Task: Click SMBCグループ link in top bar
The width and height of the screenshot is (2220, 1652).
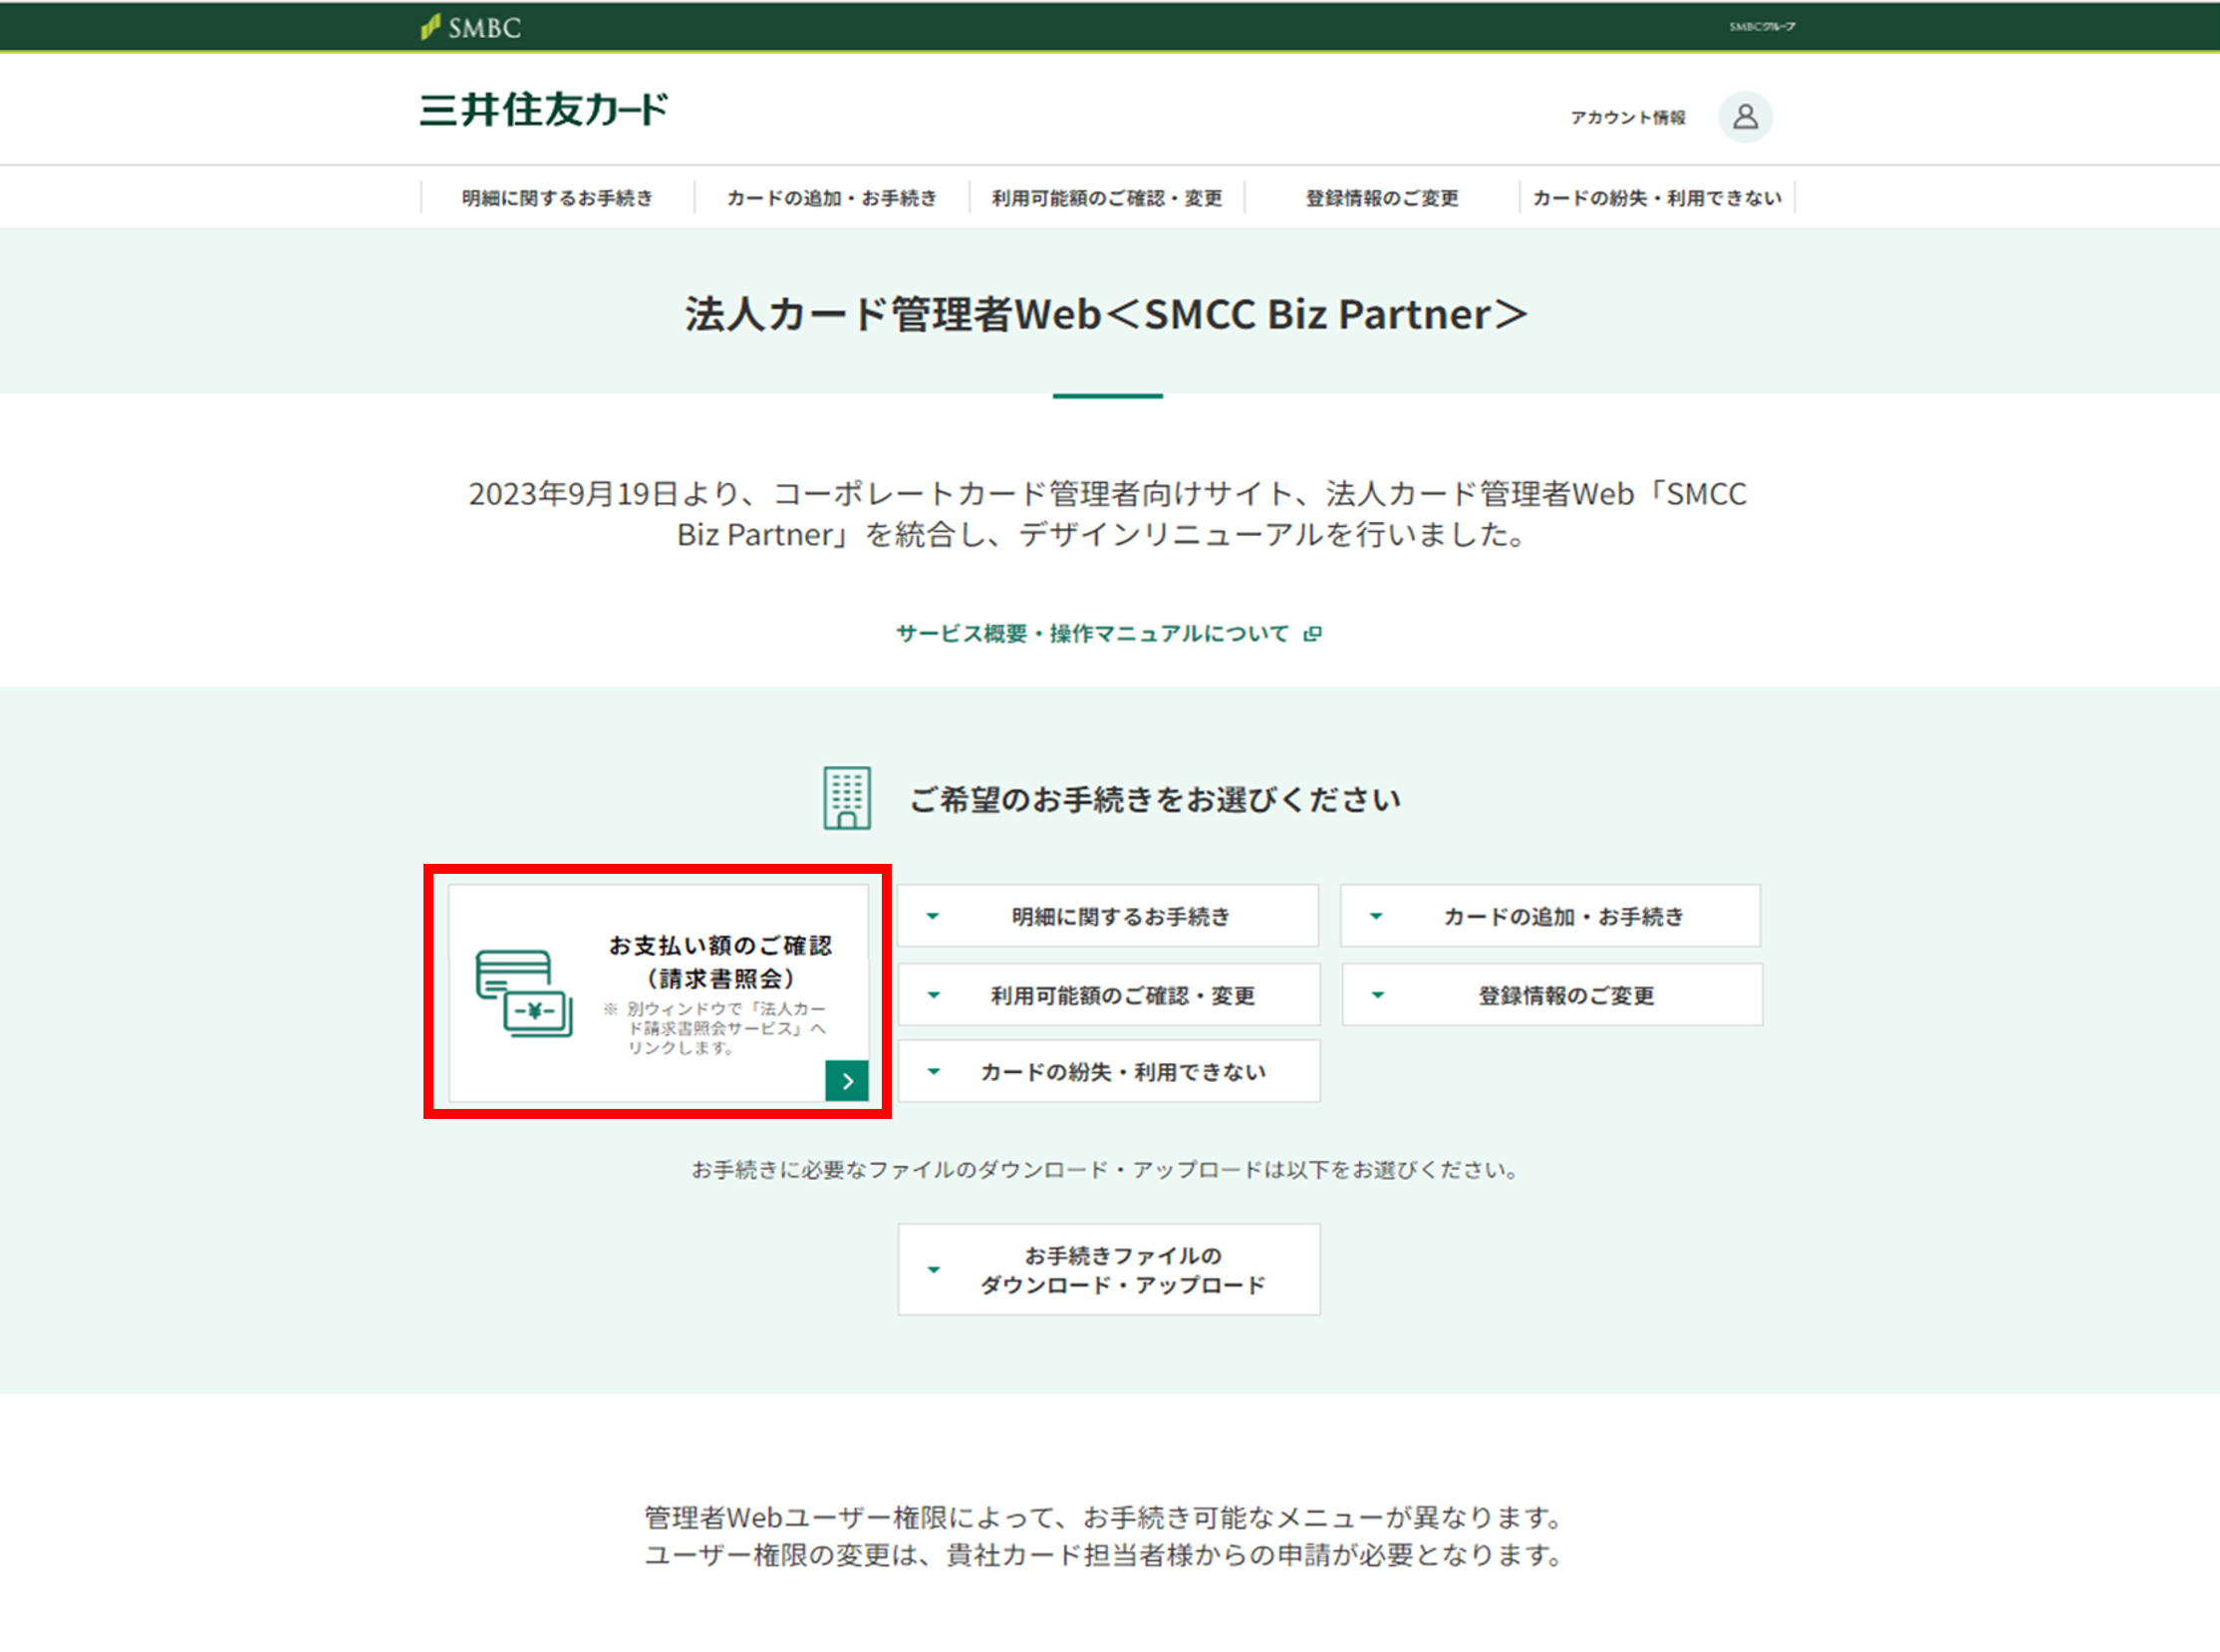Action: tap(1762, 26)
